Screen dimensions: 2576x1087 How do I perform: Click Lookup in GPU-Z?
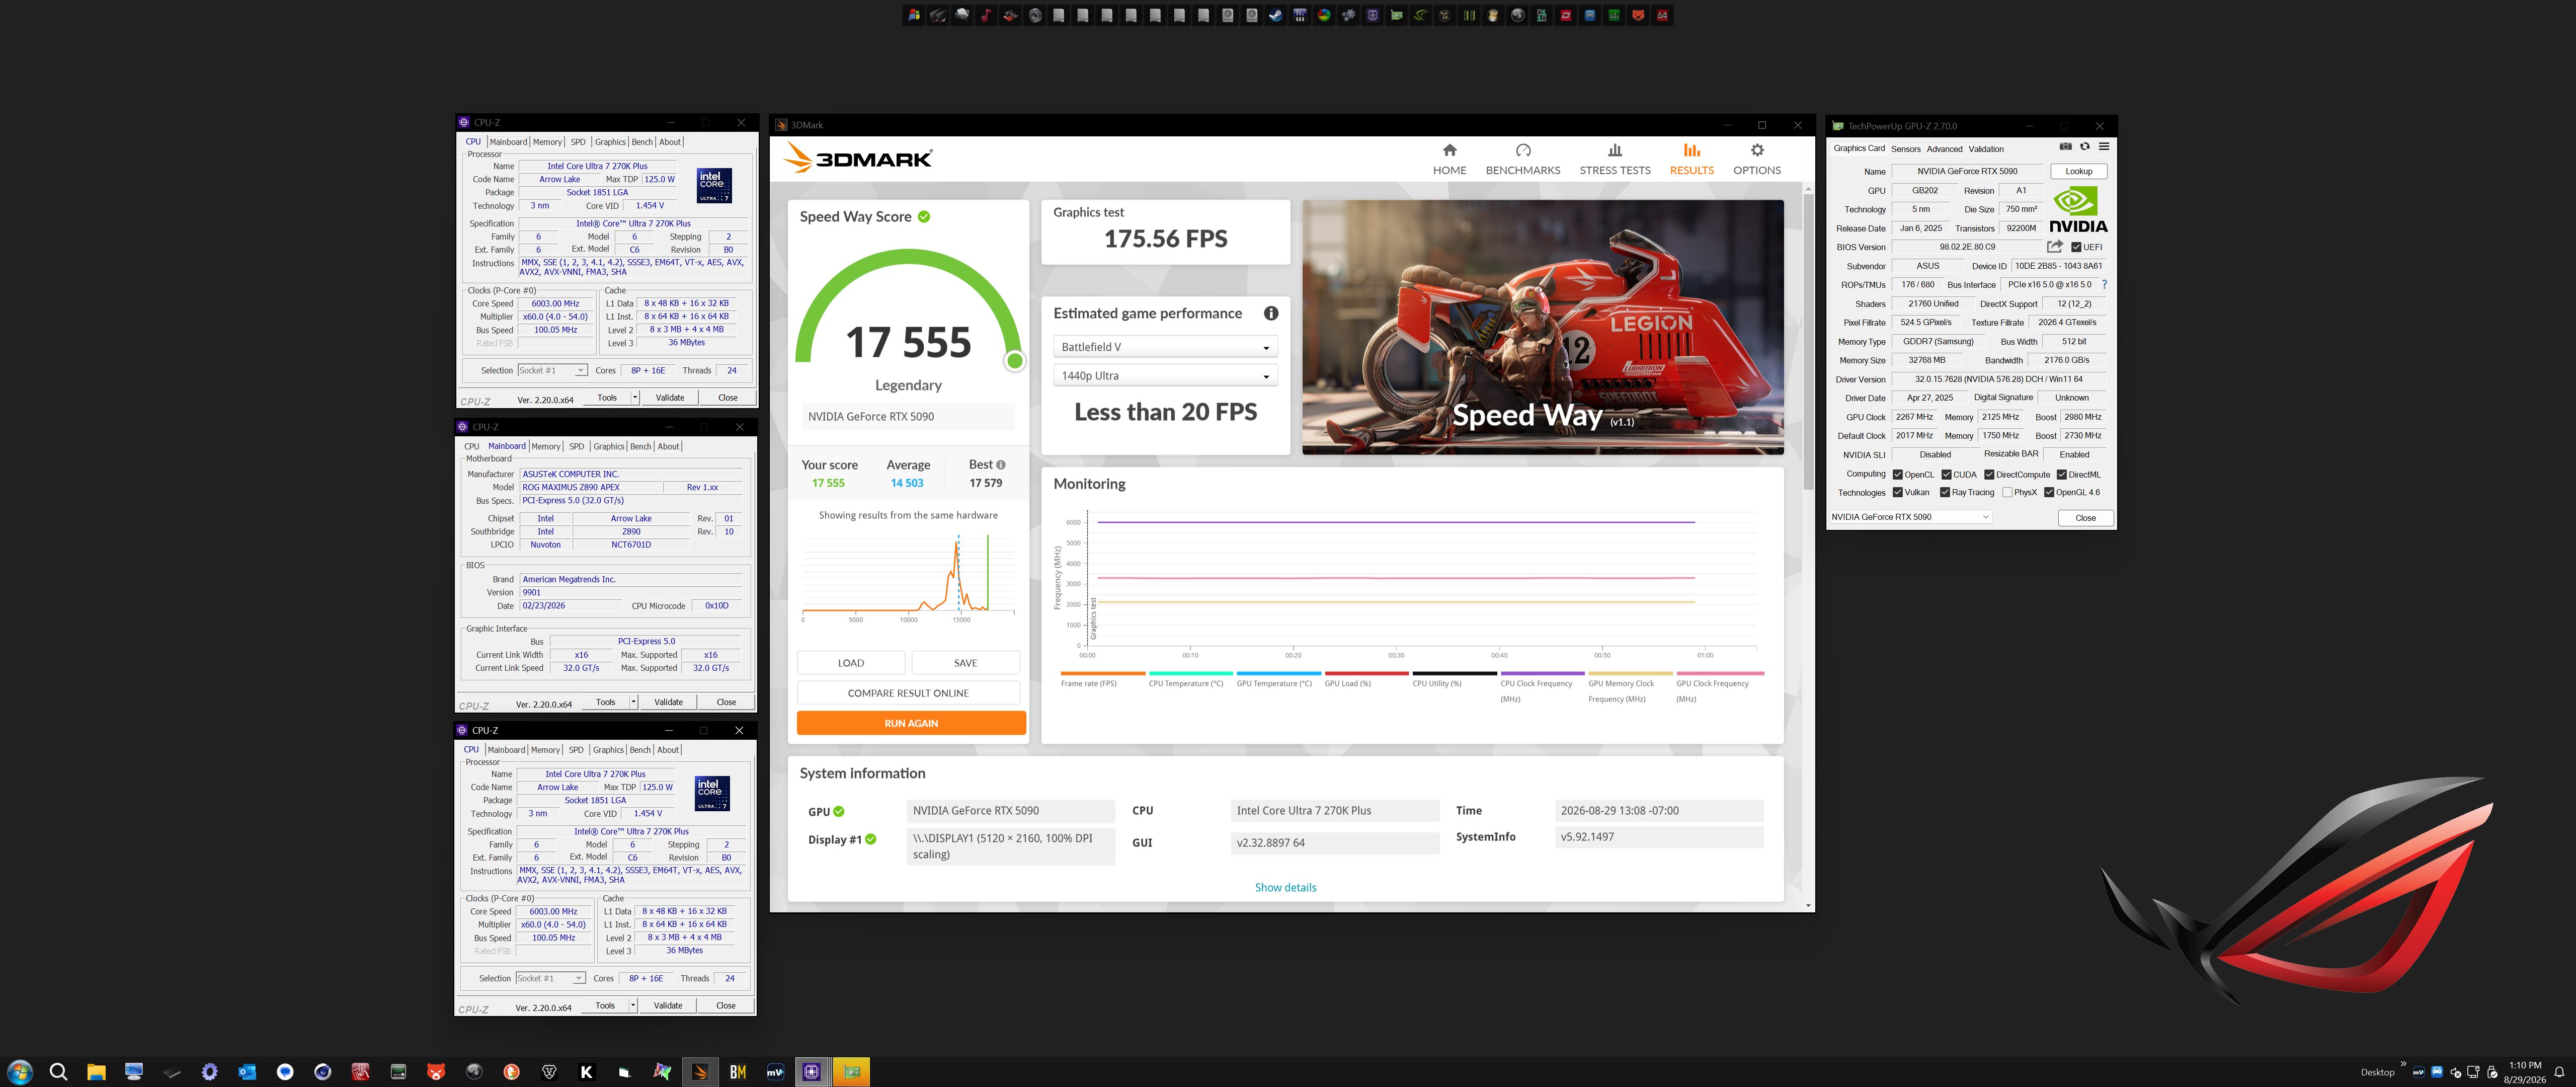(2079, 171)
